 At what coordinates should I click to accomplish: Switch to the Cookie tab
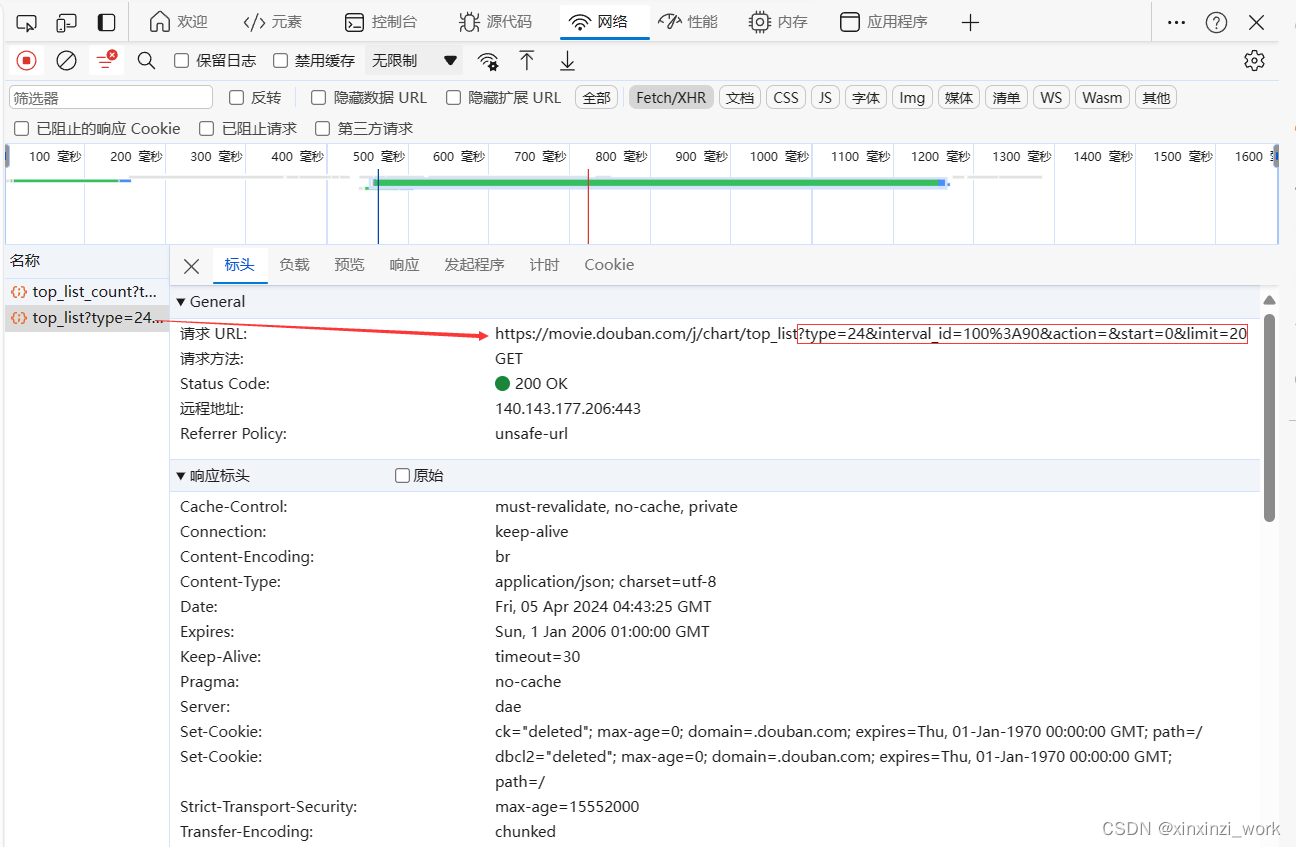[x=609, y=265]
